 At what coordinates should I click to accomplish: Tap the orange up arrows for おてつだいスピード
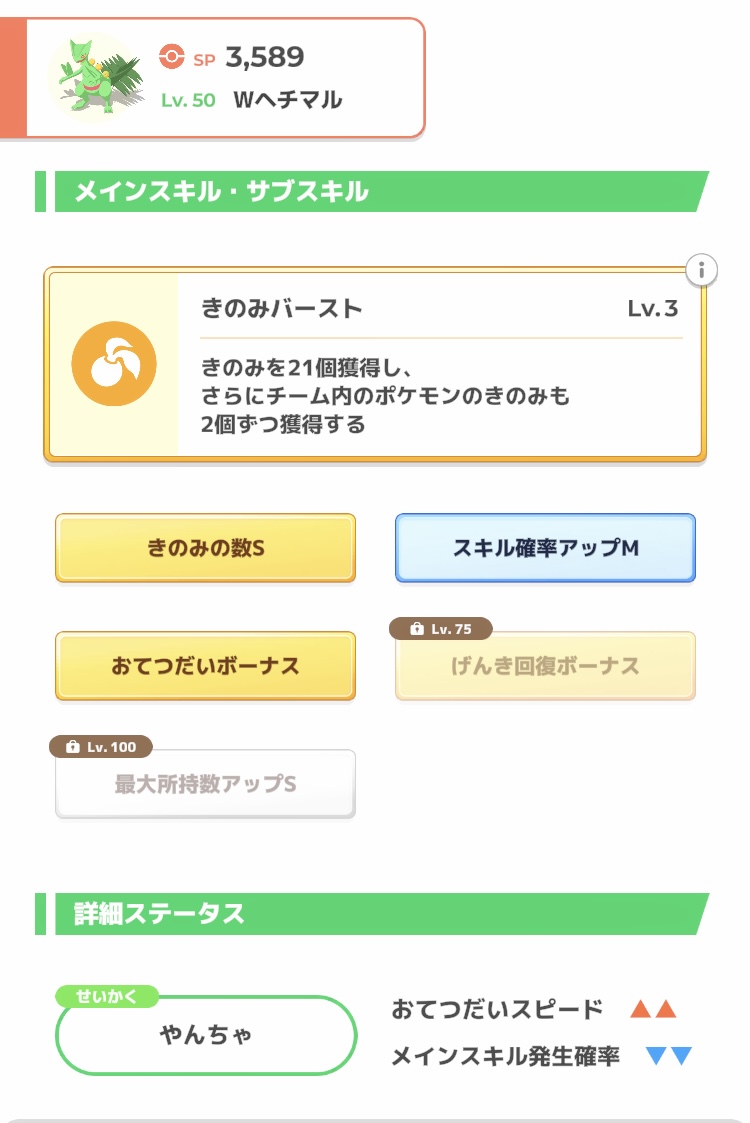pos(653,1009)
